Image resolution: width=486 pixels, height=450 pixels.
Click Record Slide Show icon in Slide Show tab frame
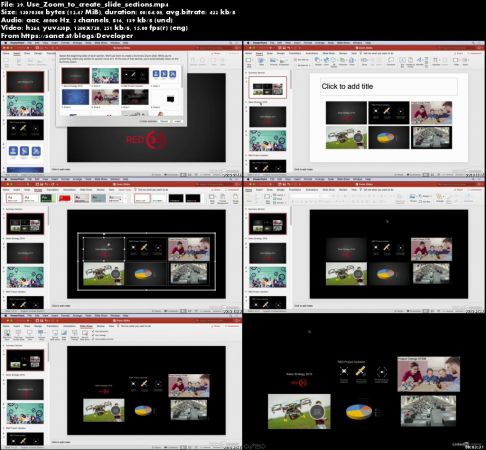coord(85,334)
